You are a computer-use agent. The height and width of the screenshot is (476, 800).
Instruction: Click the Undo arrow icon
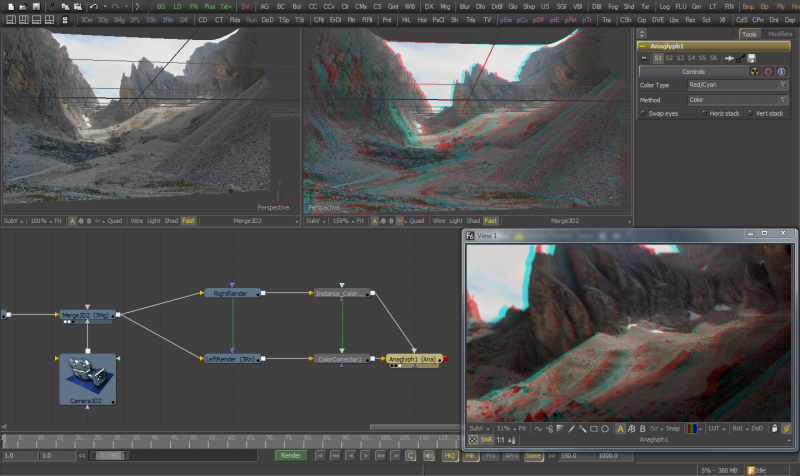pos(94,7)
